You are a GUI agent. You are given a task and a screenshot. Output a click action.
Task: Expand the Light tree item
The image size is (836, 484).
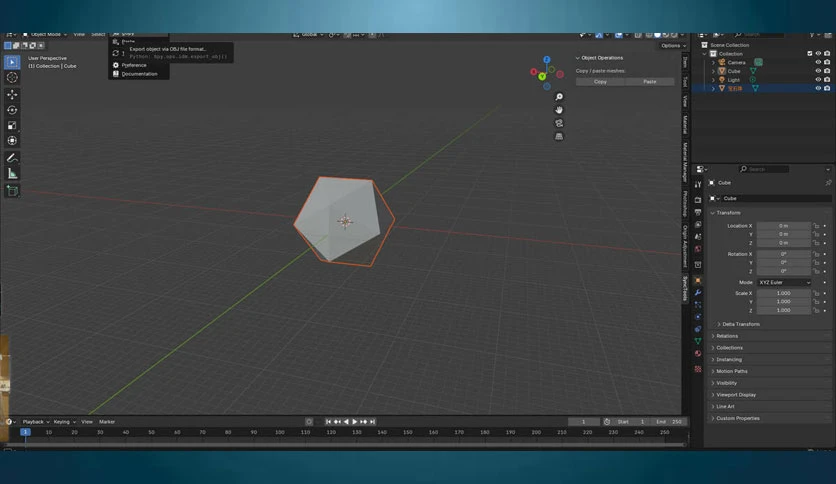[x=713, y=80]
